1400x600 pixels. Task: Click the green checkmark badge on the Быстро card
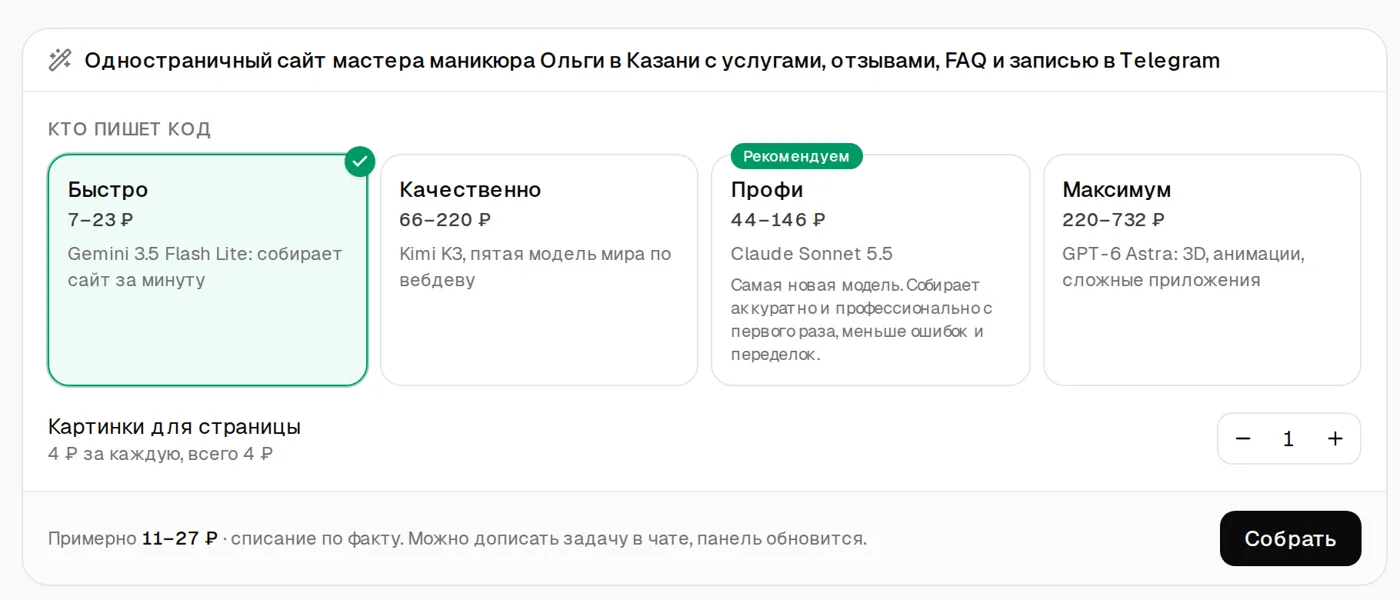coord(360,162)
